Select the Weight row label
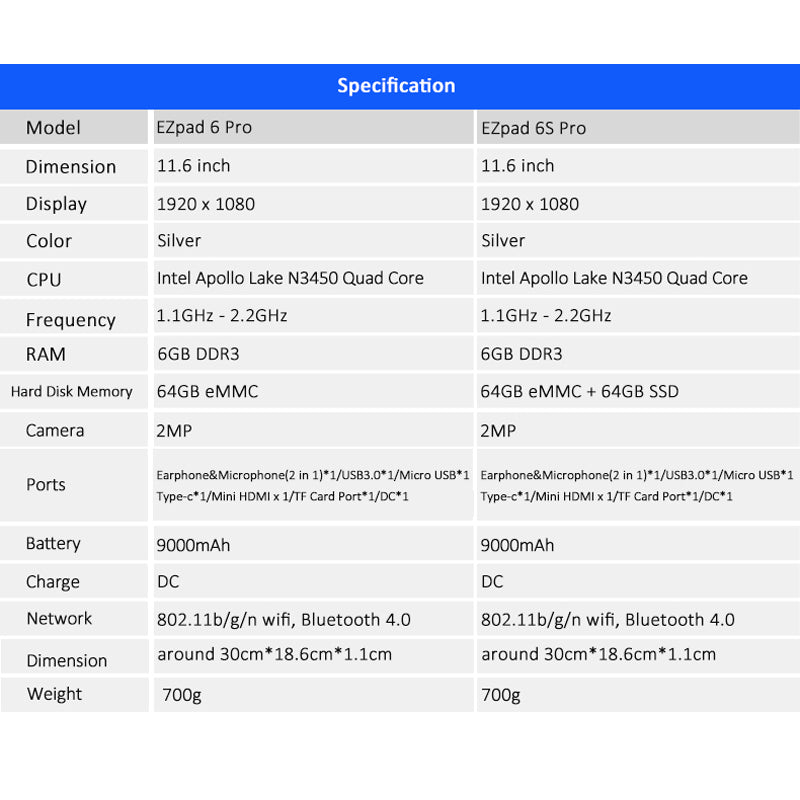Viewport: 800px width, 800px height. (54, 694)
